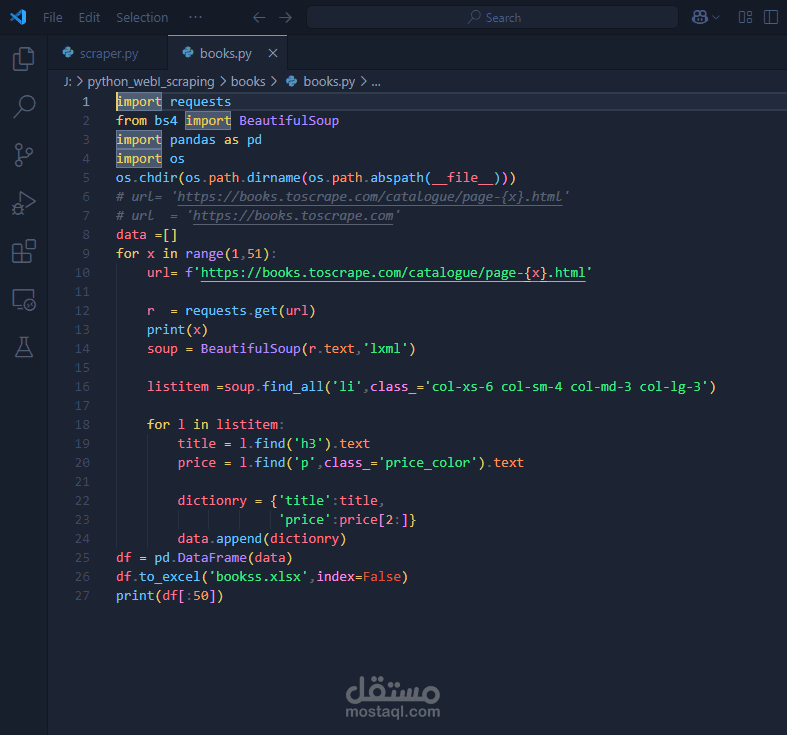The width and height of the screenshot is (787, 735).
Task: Open the Copilot chat icon
Action: (700, 18)
